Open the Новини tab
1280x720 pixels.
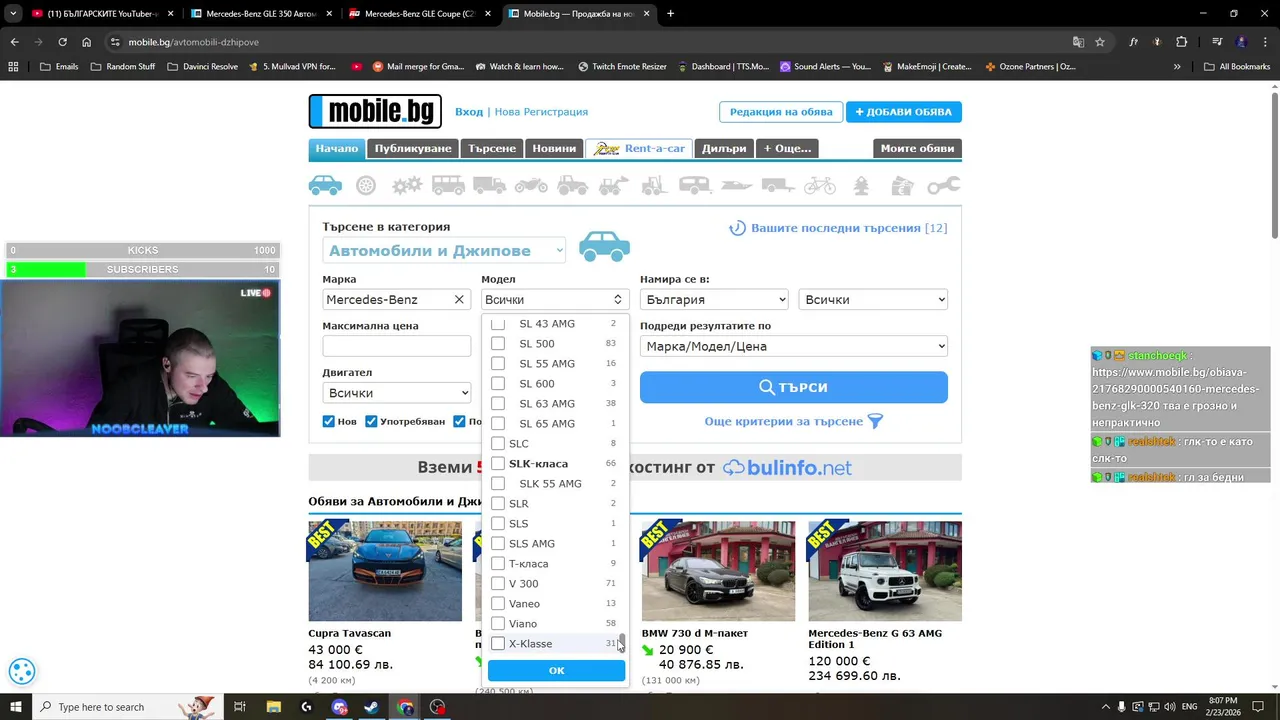(x=554, y=148)
